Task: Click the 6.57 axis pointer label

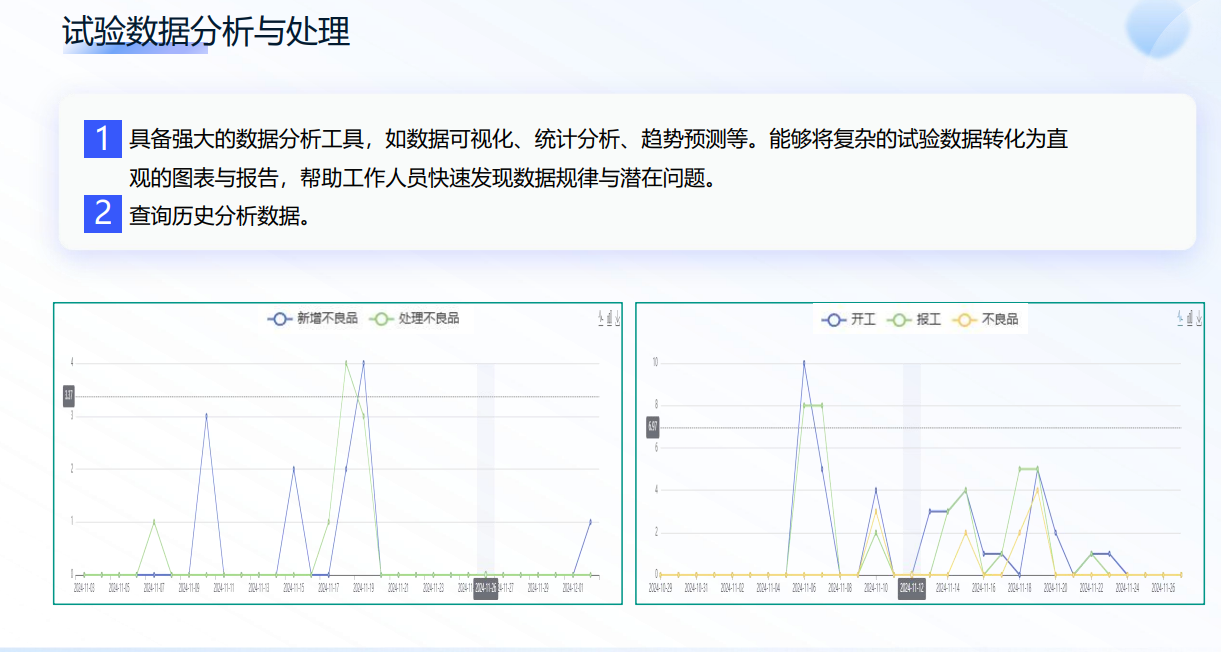Action: (652, 427)
